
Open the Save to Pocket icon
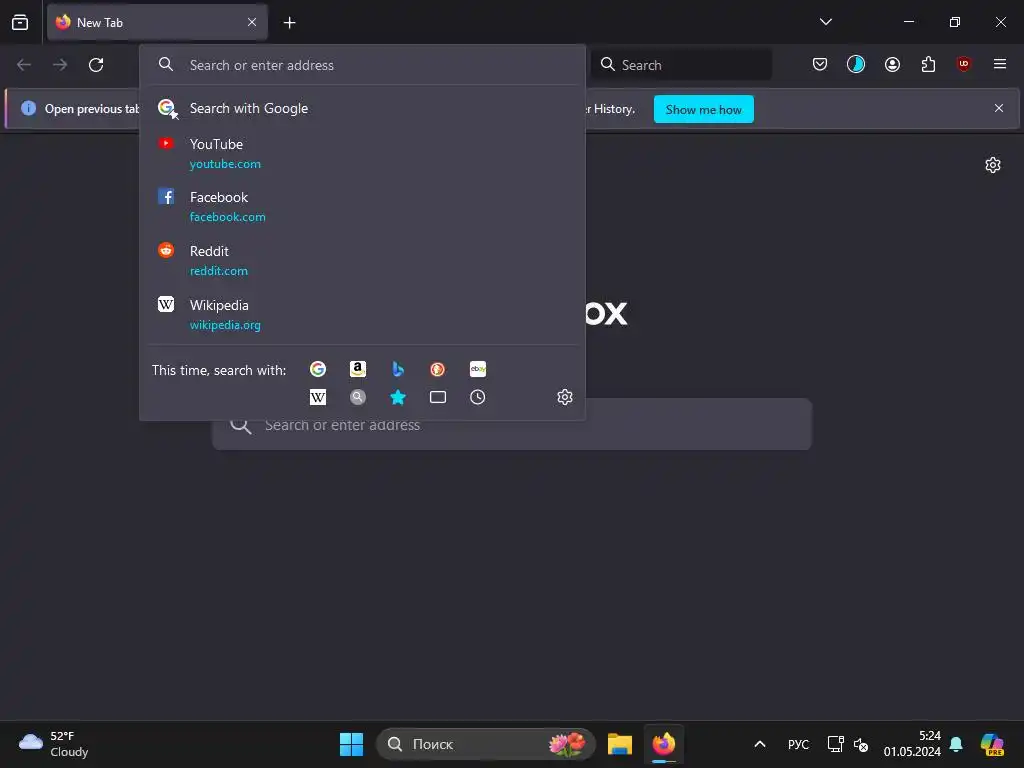pyautogui.click(x=820, y=64)
